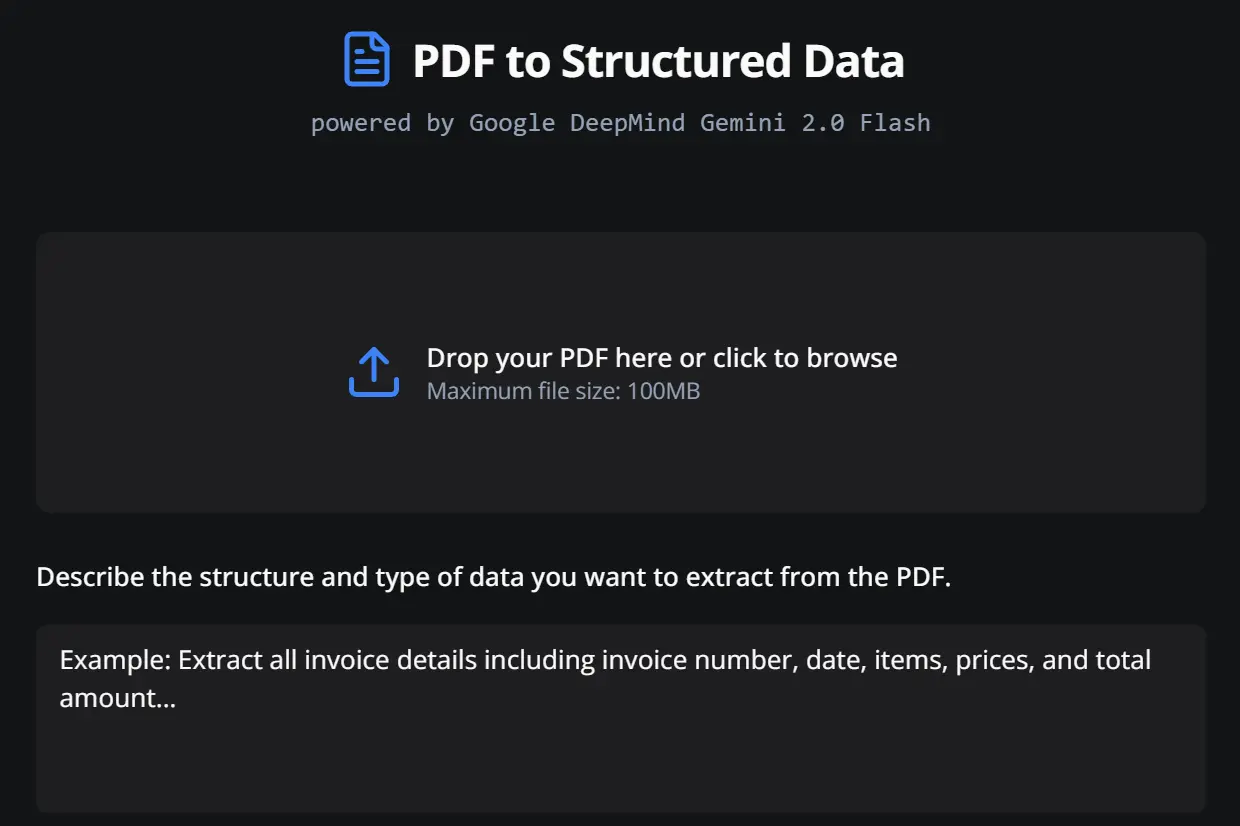Click the 'powered by Google DeepMind Gemini' subtitle
Viewport: 1240px width, 826px height.
click(x=620, y=122)
